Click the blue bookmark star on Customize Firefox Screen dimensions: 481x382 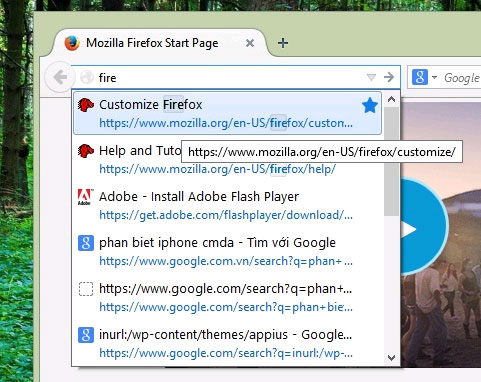click(370, 105)
